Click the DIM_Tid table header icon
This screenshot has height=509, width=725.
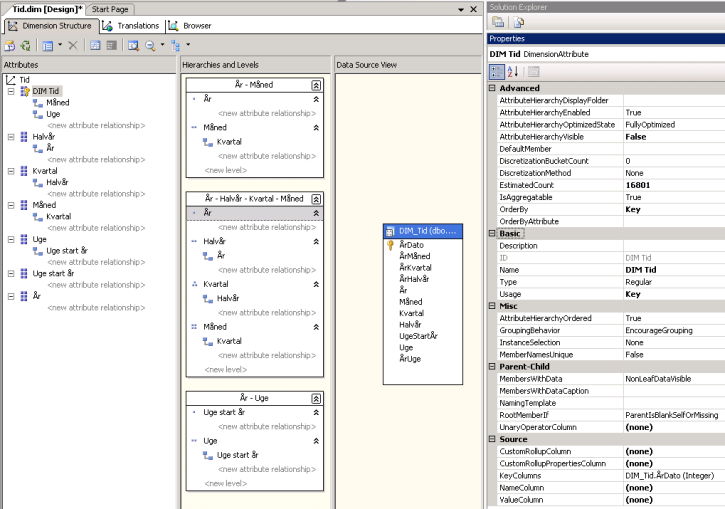[390, 231]
